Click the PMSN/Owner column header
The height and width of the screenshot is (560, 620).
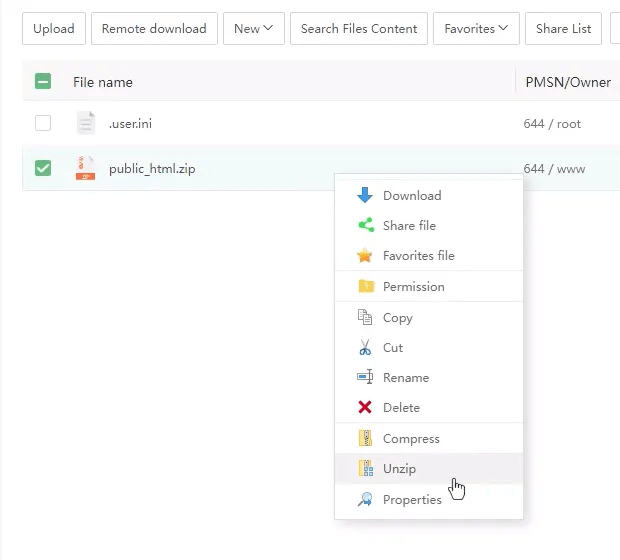pos(568,82)
